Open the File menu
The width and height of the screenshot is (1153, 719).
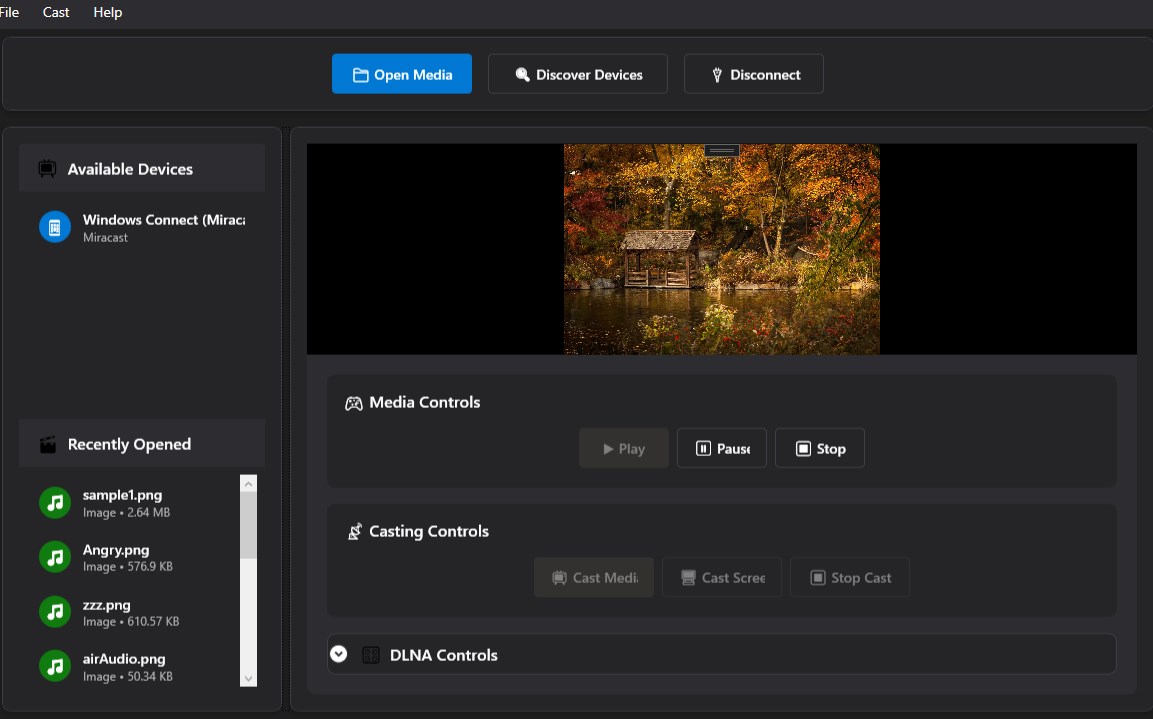pyautogui.click(x=10, y=12)
